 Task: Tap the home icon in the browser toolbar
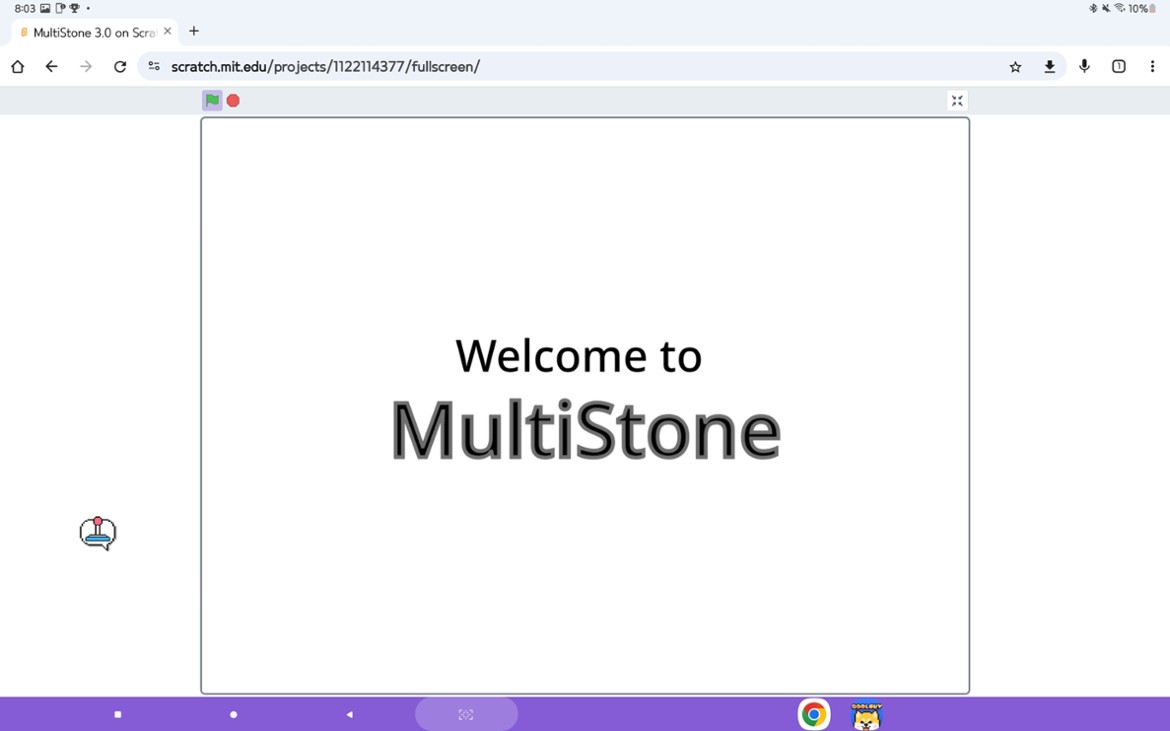tap(17, 66)
